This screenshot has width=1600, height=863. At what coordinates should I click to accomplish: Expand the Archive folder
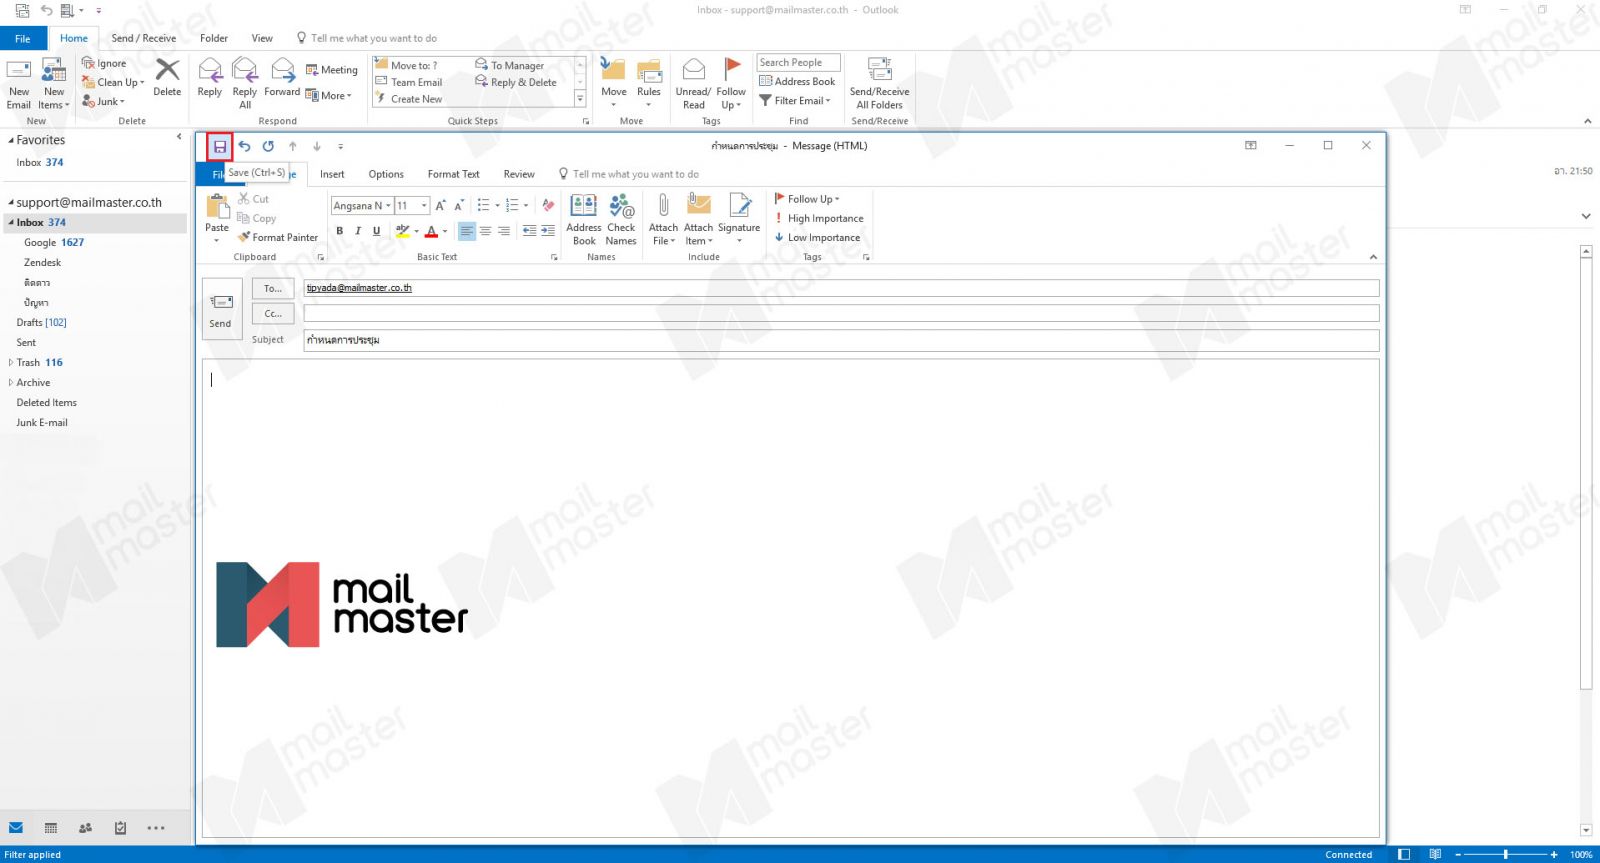point(11,382)
